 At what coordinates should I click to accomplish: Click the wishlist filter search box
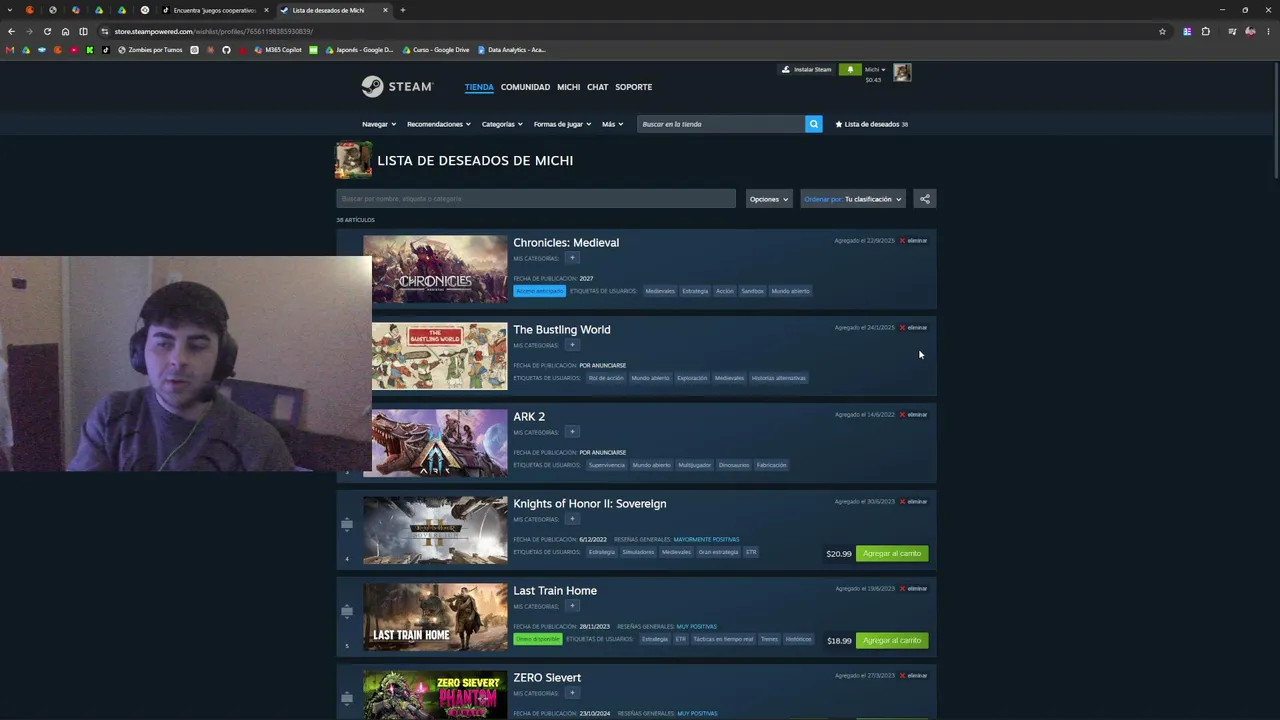[536, 199]
